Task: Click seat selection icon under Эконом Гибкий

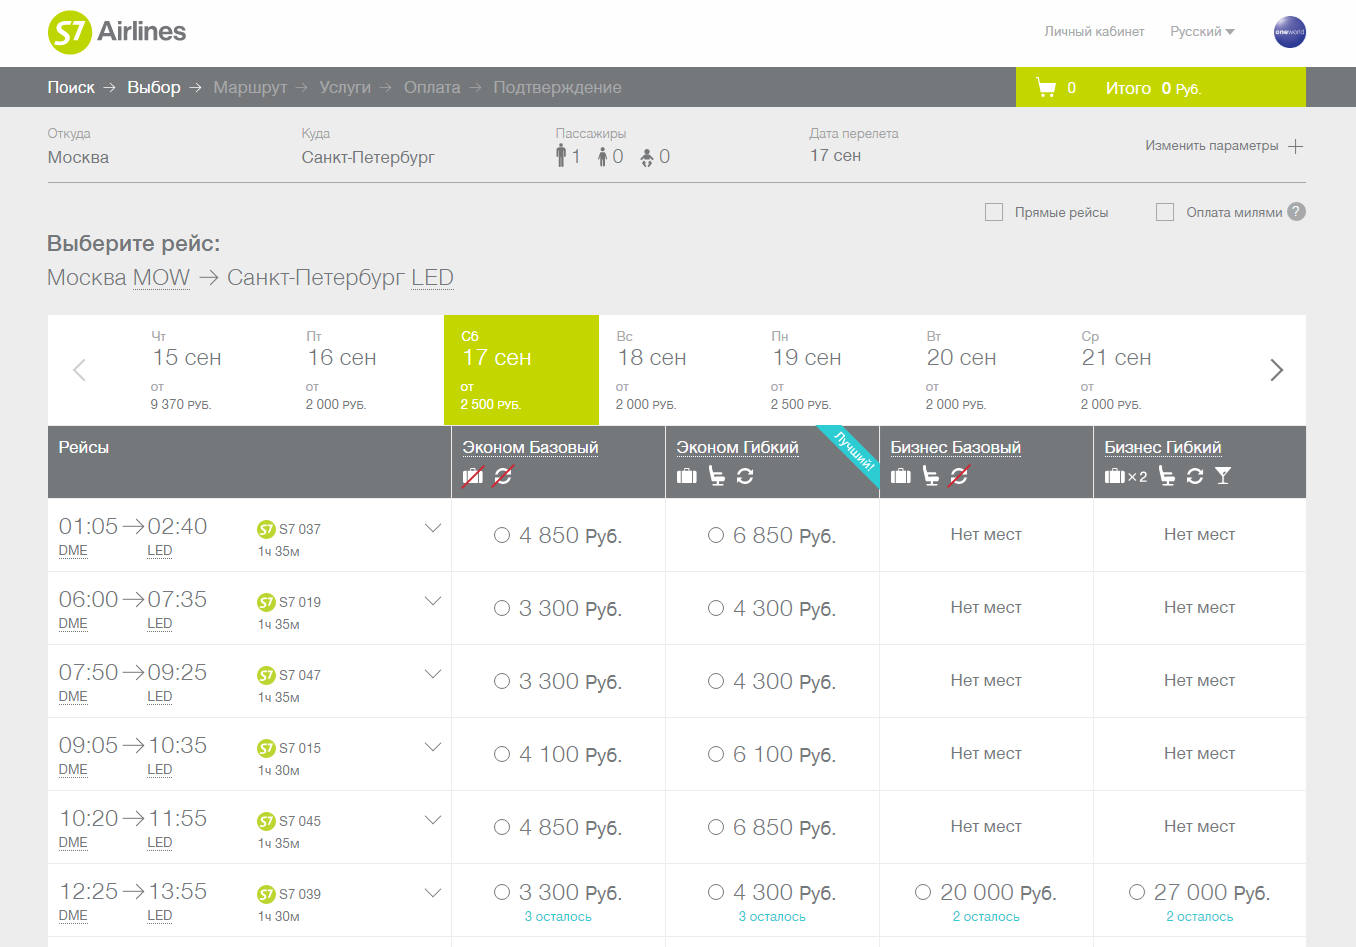Action: (x=717, y=476)
